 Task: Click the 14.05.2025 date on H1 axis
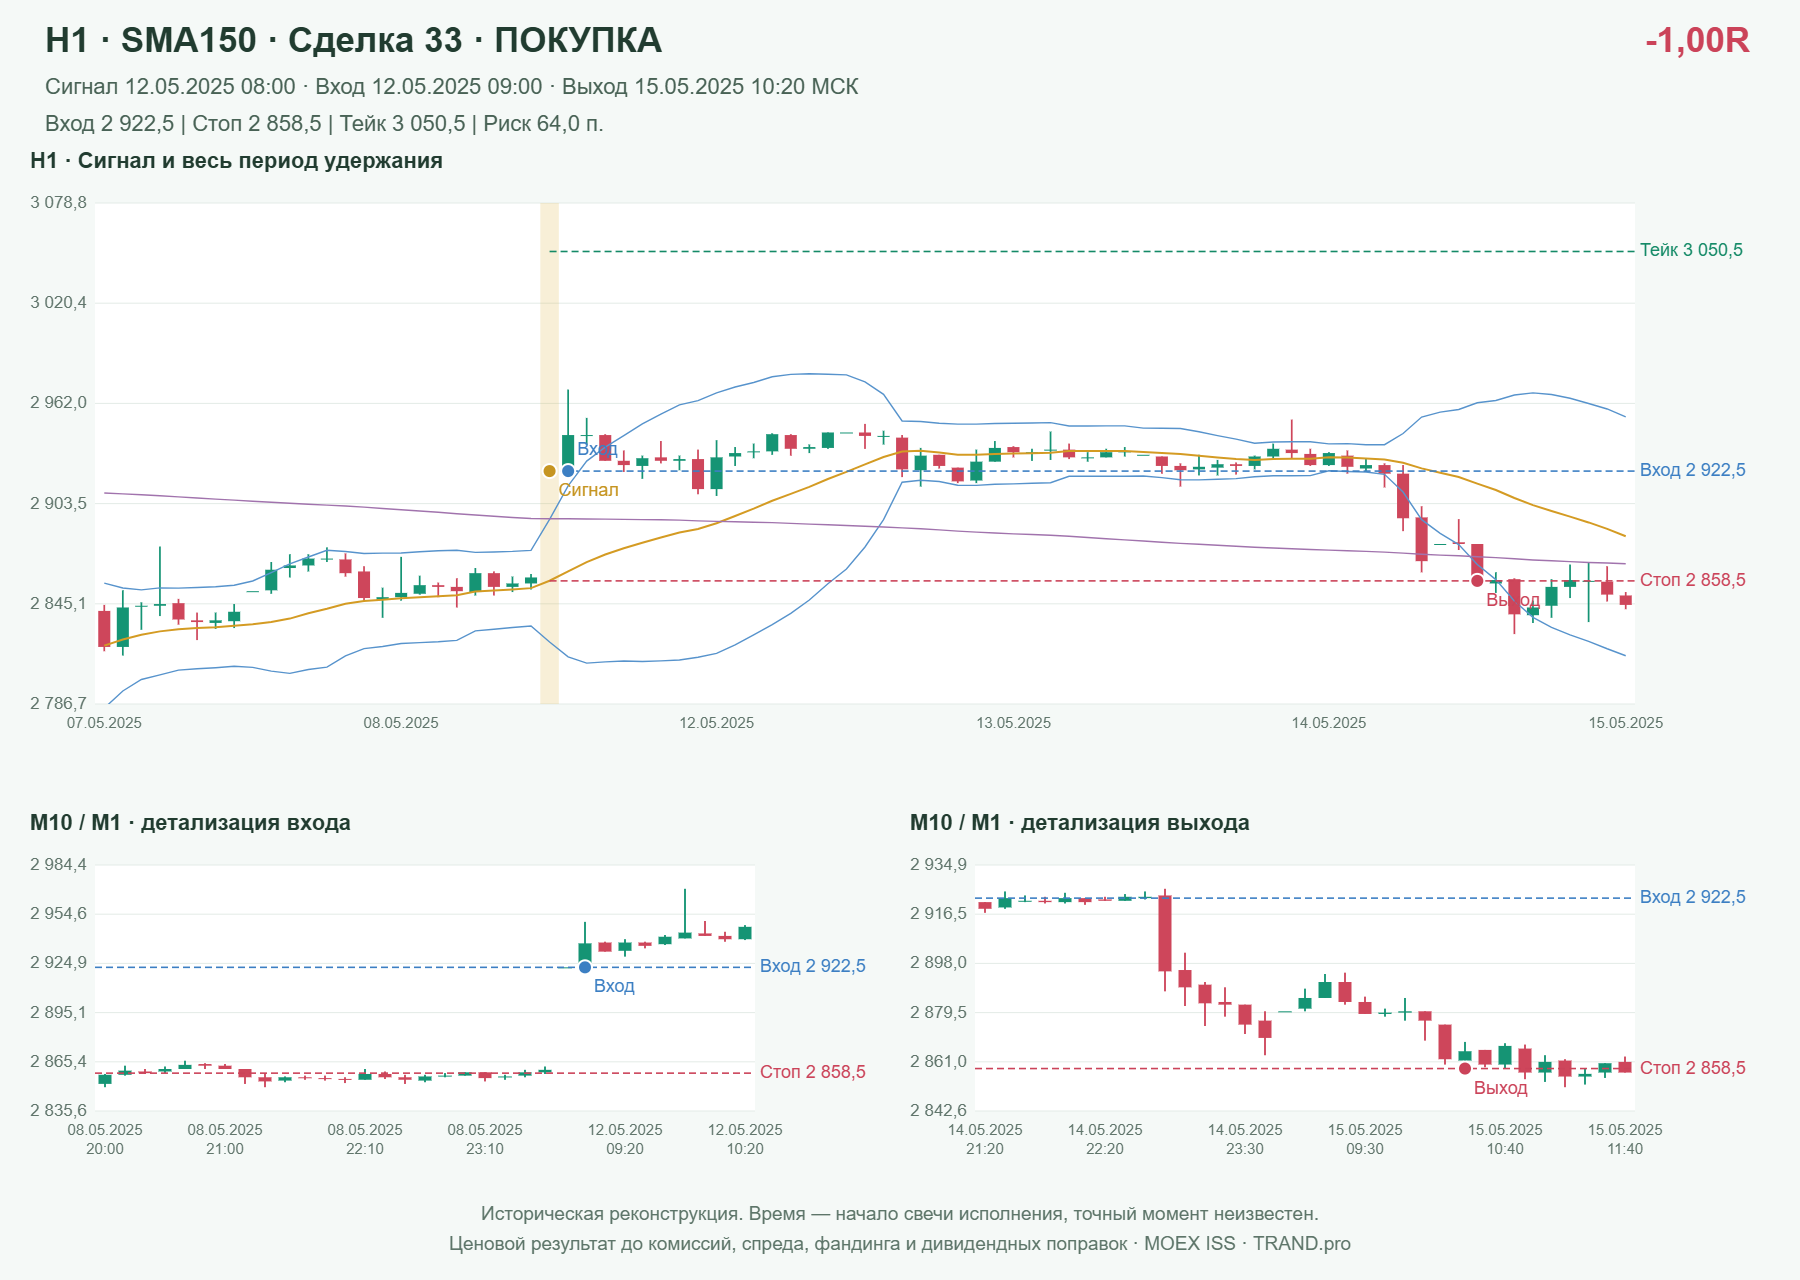(1329, 723)
